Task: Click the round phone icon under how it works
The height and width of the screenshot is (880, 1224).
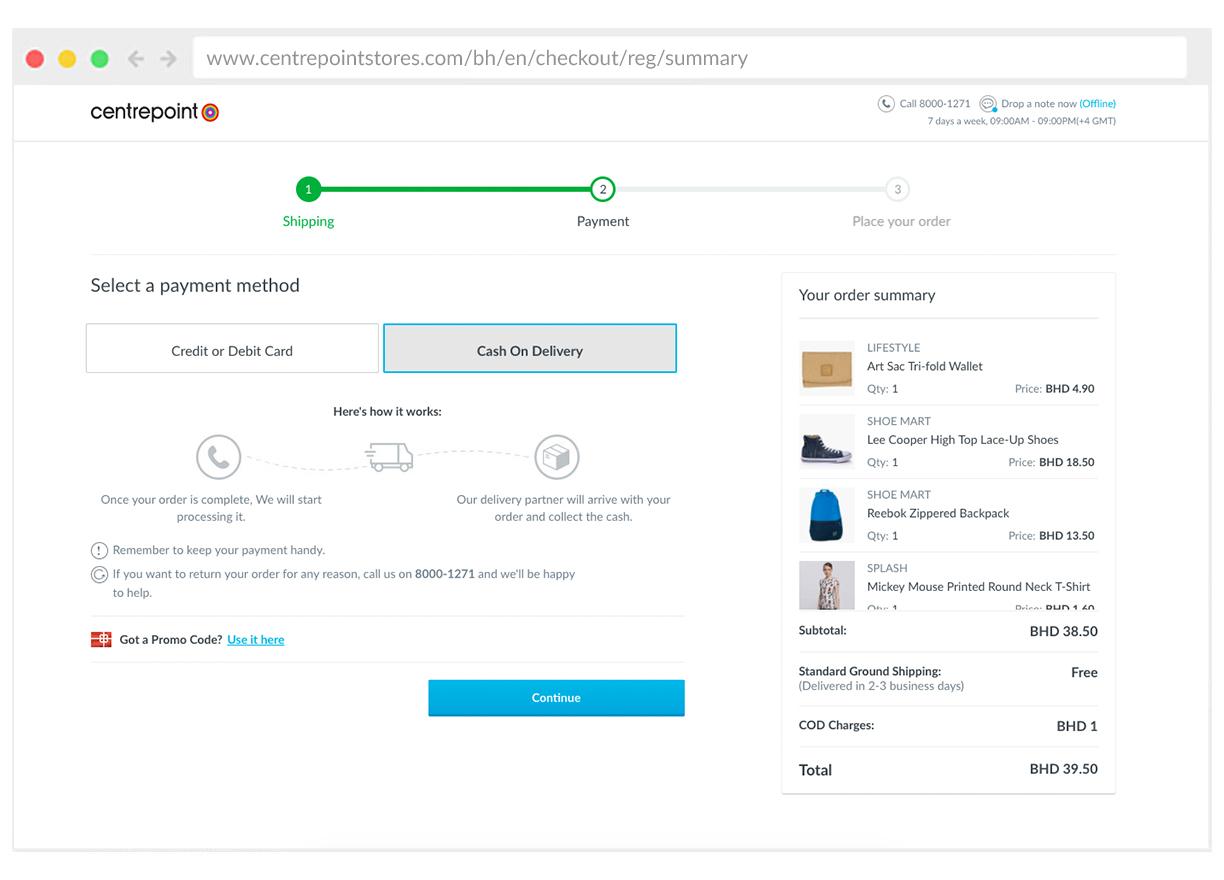Action: point(218,457)
